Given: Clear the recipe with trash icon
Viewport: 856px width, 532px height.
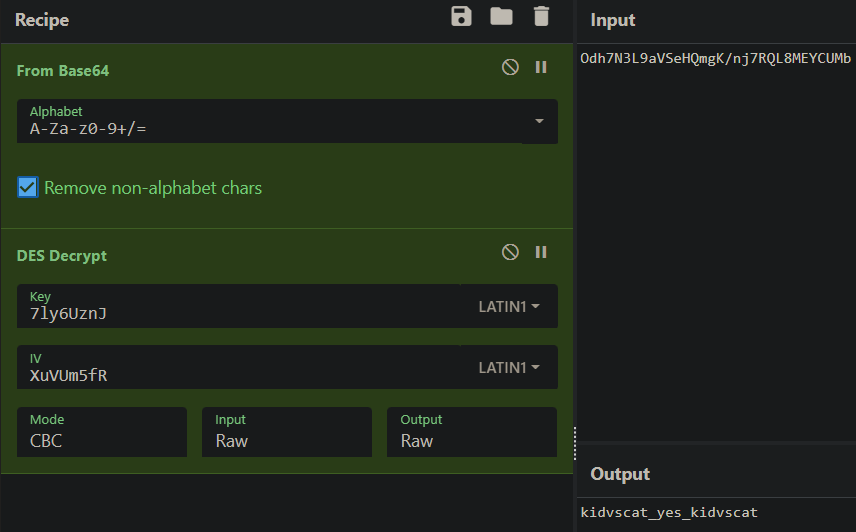Looking at the screenshot, I should [x=541, y=17].
